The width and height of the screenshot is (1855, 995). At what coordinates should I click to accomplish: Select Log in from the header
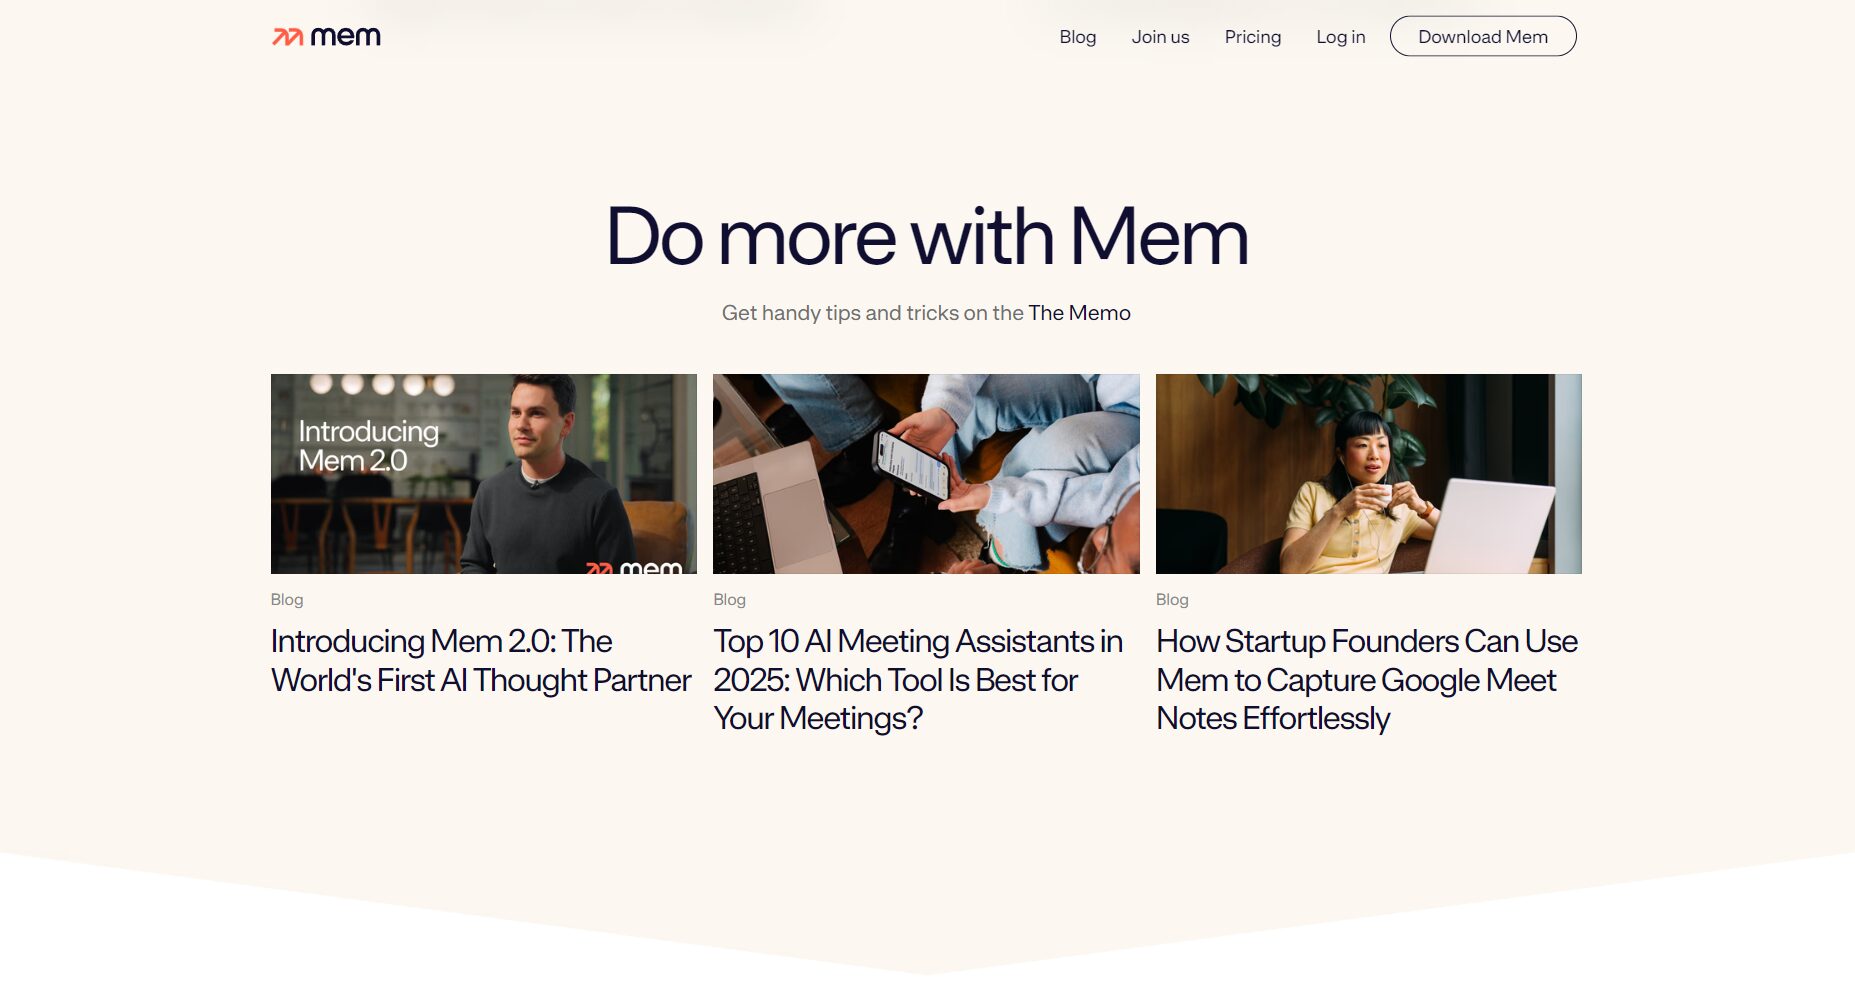[1340, 37]
